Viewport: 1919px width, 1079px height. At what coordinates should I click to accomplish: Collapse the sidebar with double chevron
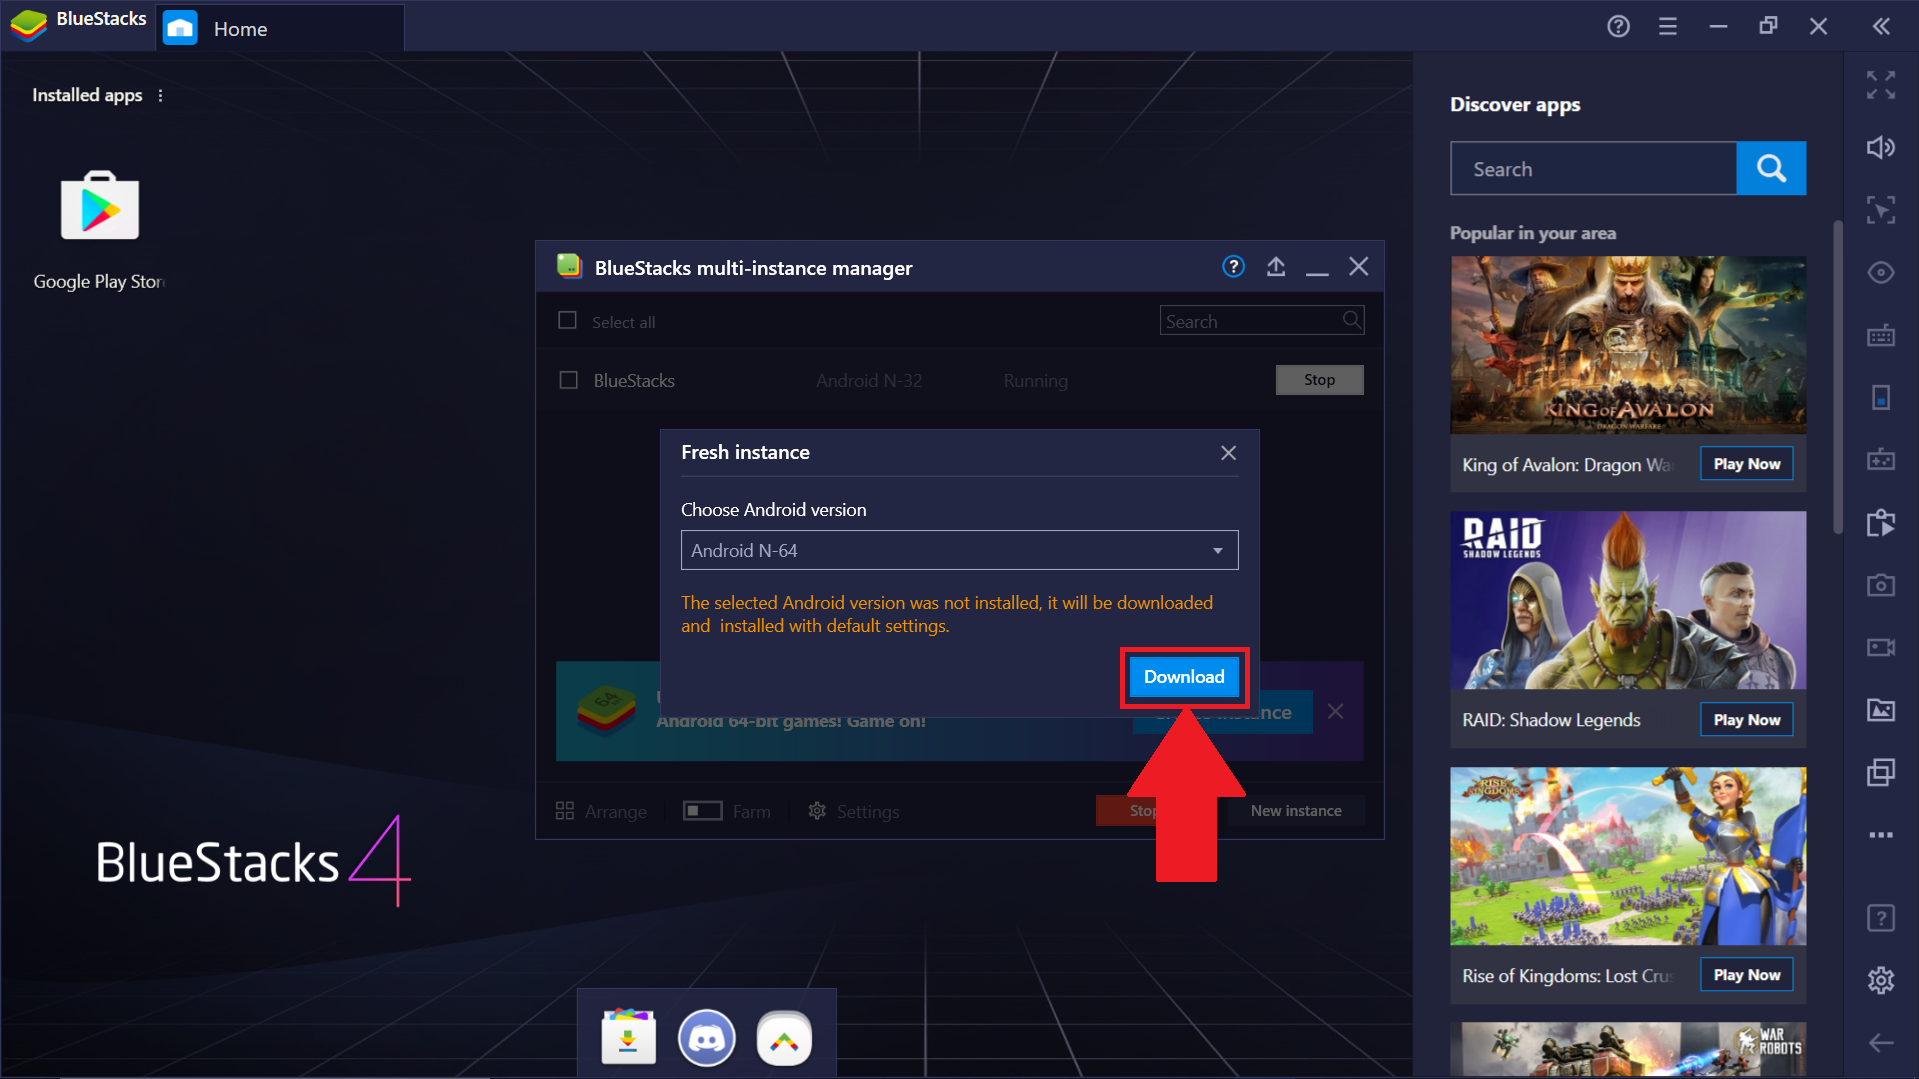[x=1881, y=27]
